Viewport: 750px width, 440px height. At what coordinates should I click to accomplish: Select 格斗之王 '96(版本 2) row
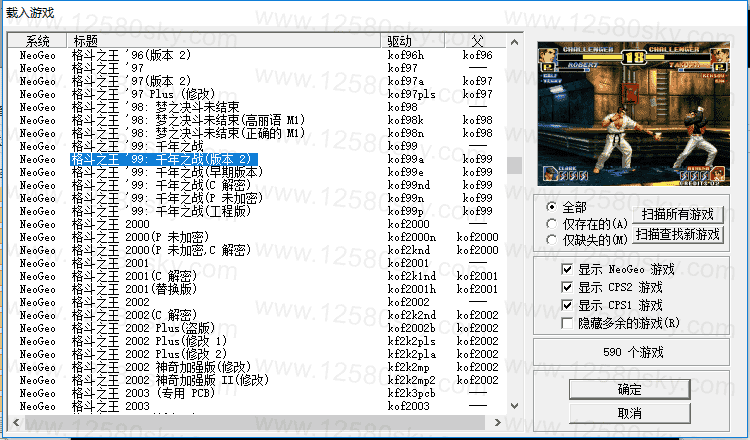(x=256, y=55)
